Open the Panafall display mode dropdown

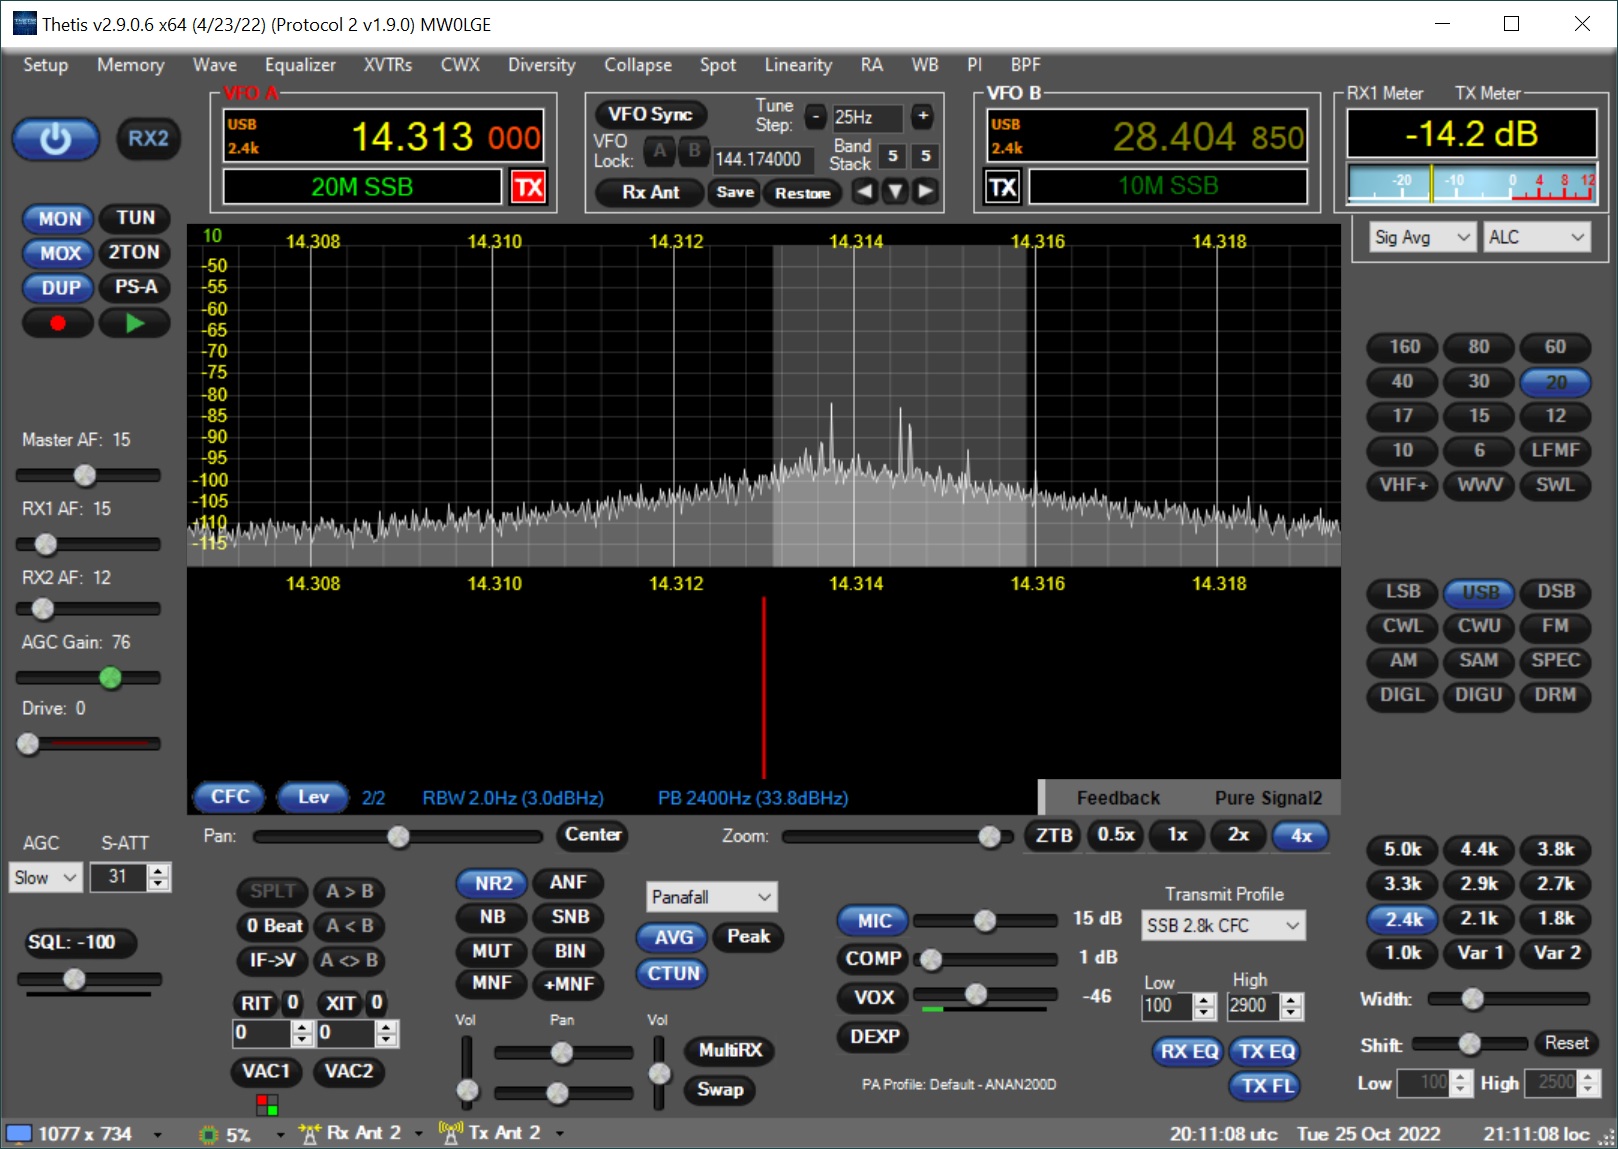coord(710,896)
